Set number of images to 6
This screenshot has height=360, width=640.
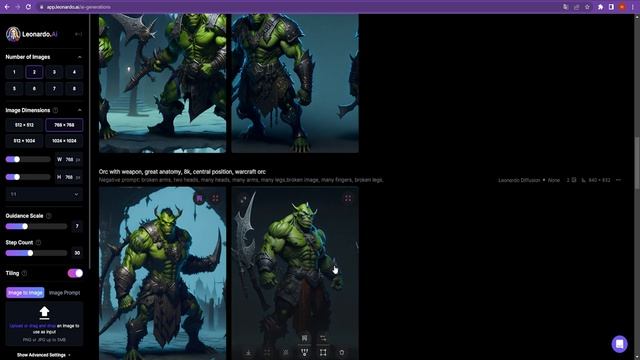[34, 89]
